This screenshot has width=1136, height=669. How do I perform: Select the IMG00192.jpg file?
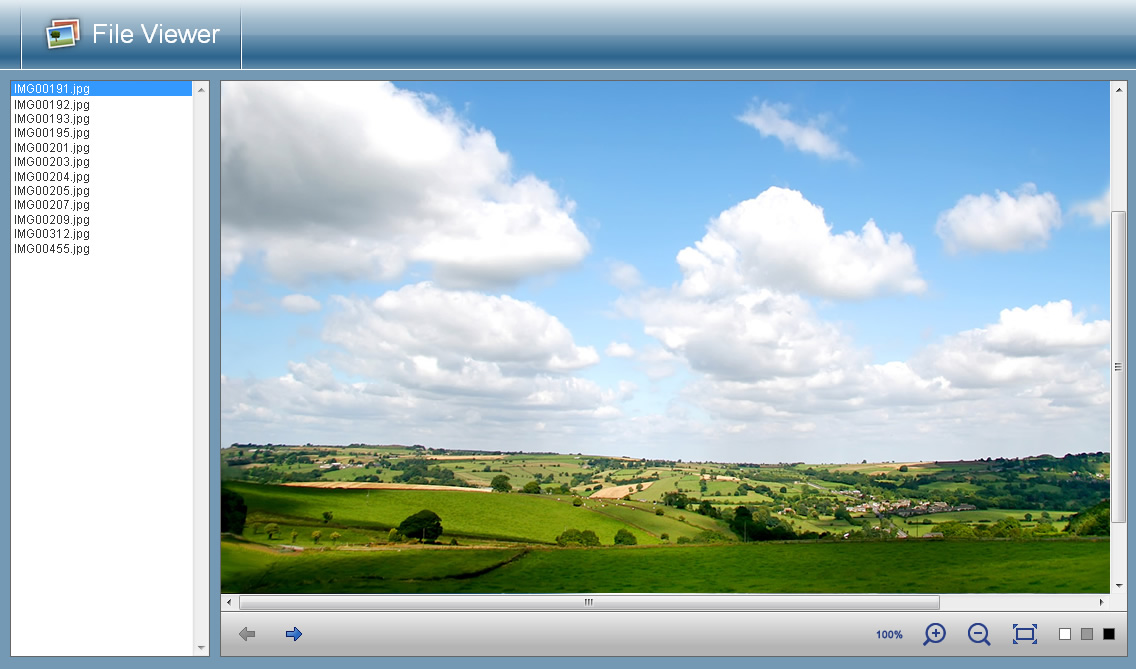52,104
